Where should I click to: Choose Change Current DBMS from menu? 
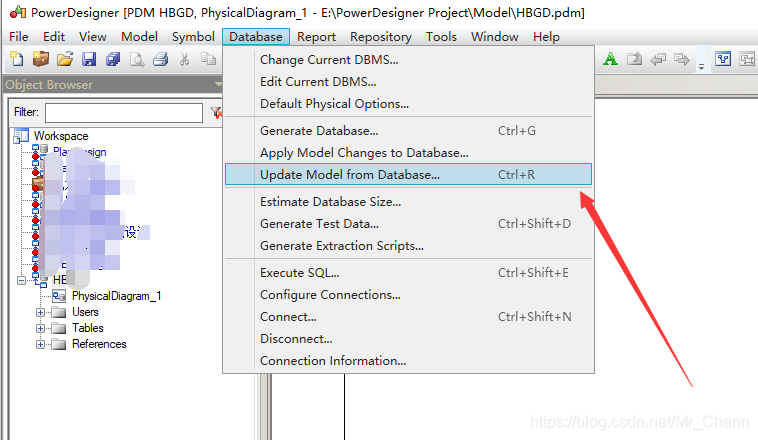[x=408, y=59]
